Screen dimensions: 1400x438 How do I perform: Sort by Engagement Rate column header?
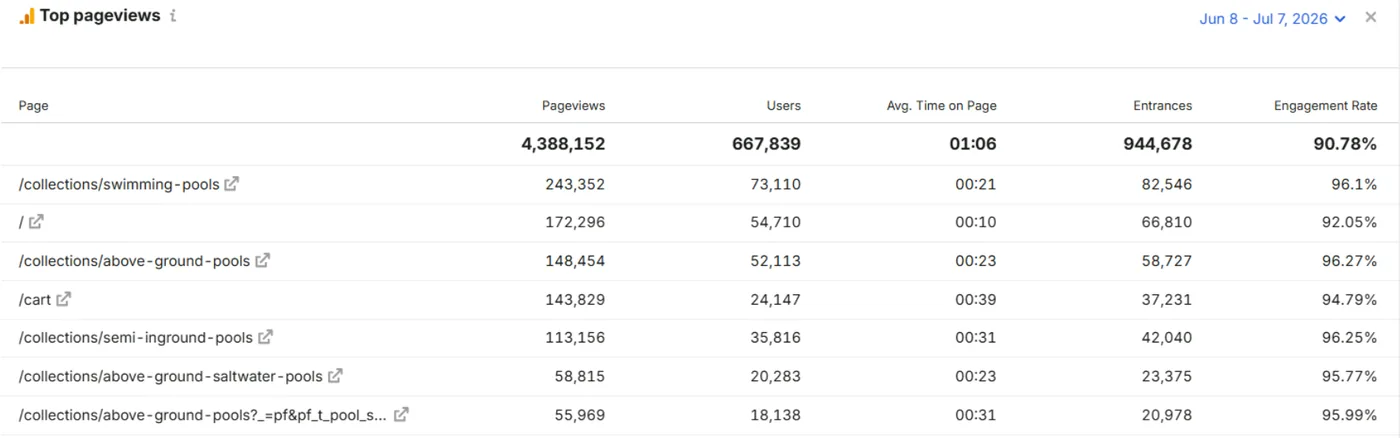[x=1325, y=105]
